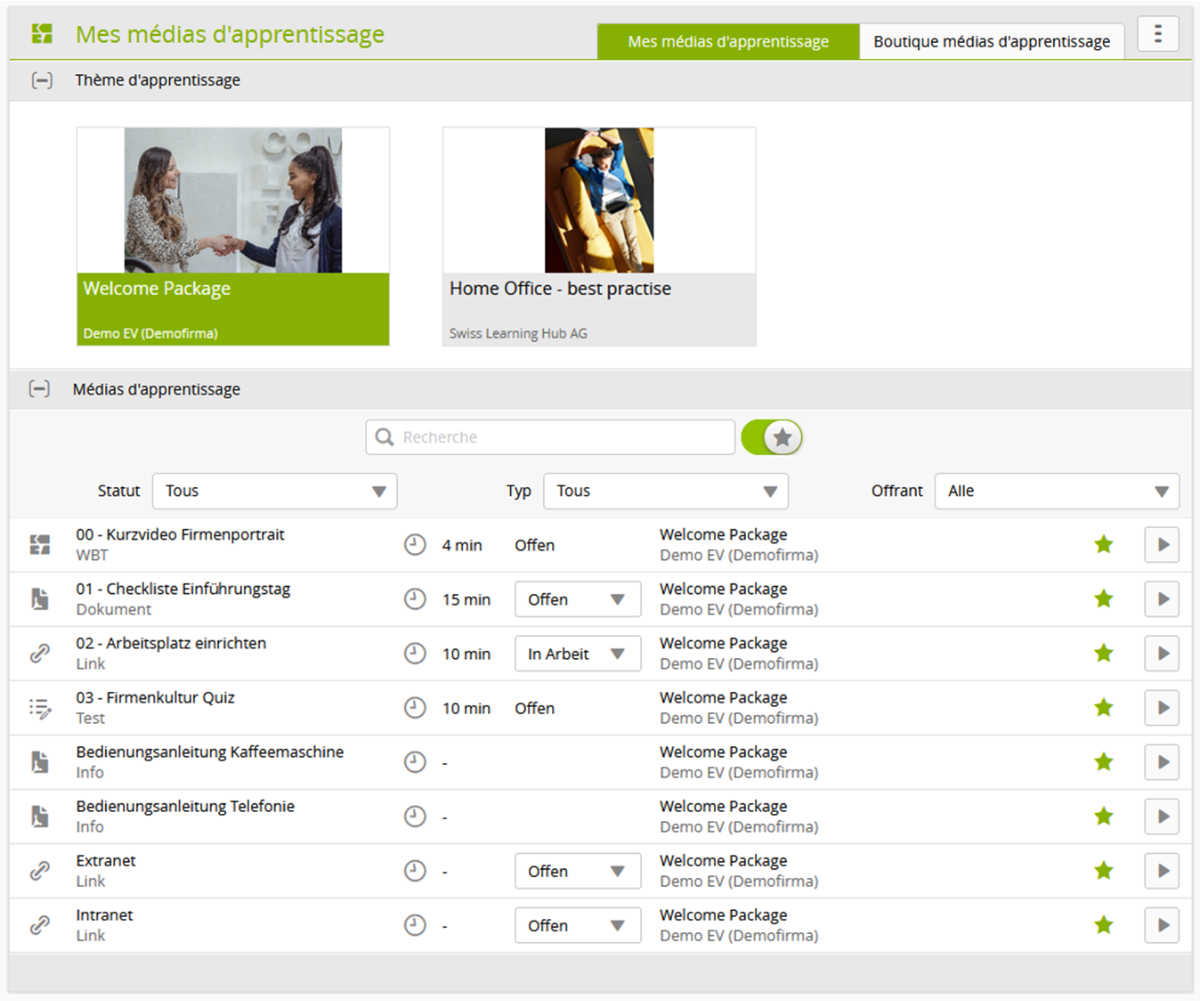This screenshot has height=1001, width=1200.
Task: Collapse the Thème d'apprentissage section
Action: click(x=41, y=80)
